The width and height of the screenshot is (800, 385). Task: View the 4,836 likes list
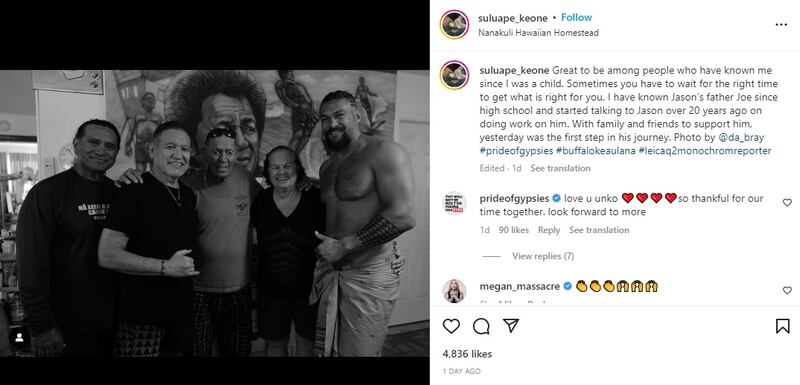467,353
